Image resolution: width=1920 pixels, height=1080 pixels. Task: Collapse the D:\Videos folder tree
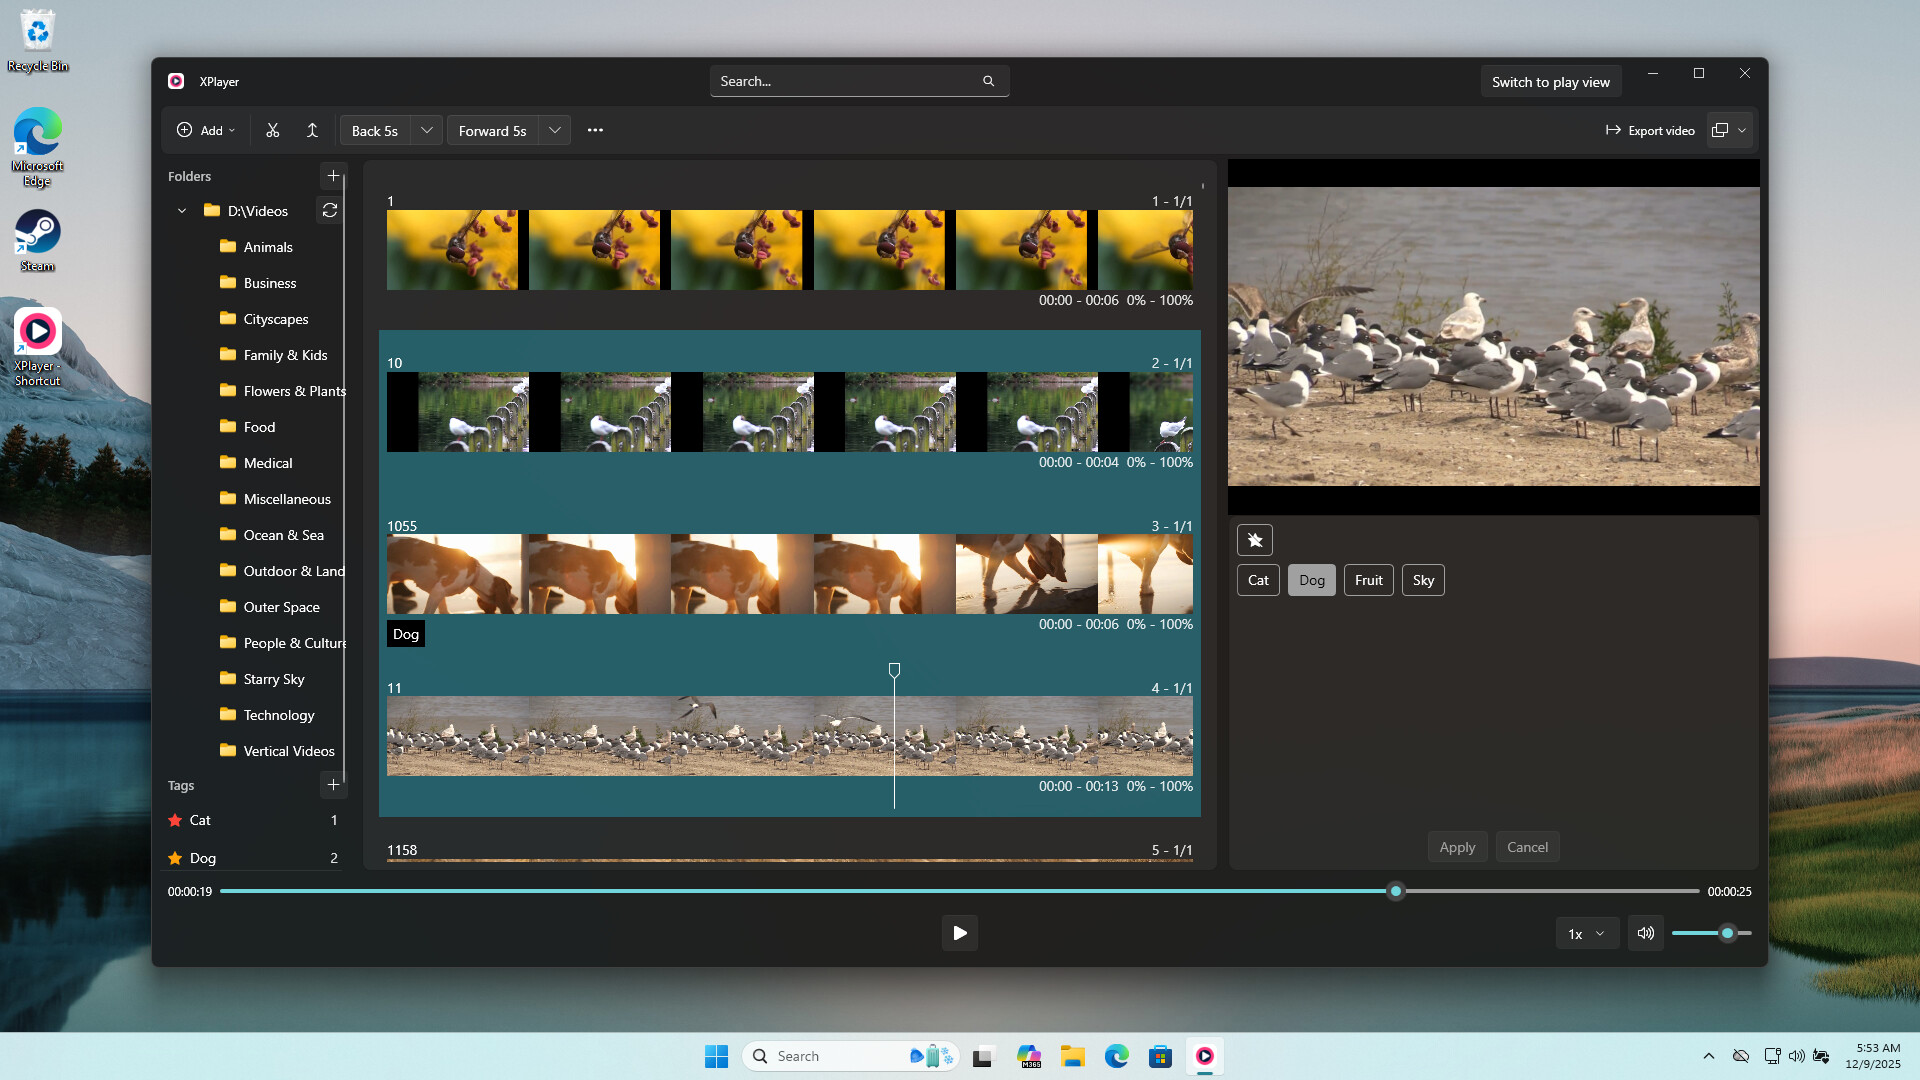[182, 211]
